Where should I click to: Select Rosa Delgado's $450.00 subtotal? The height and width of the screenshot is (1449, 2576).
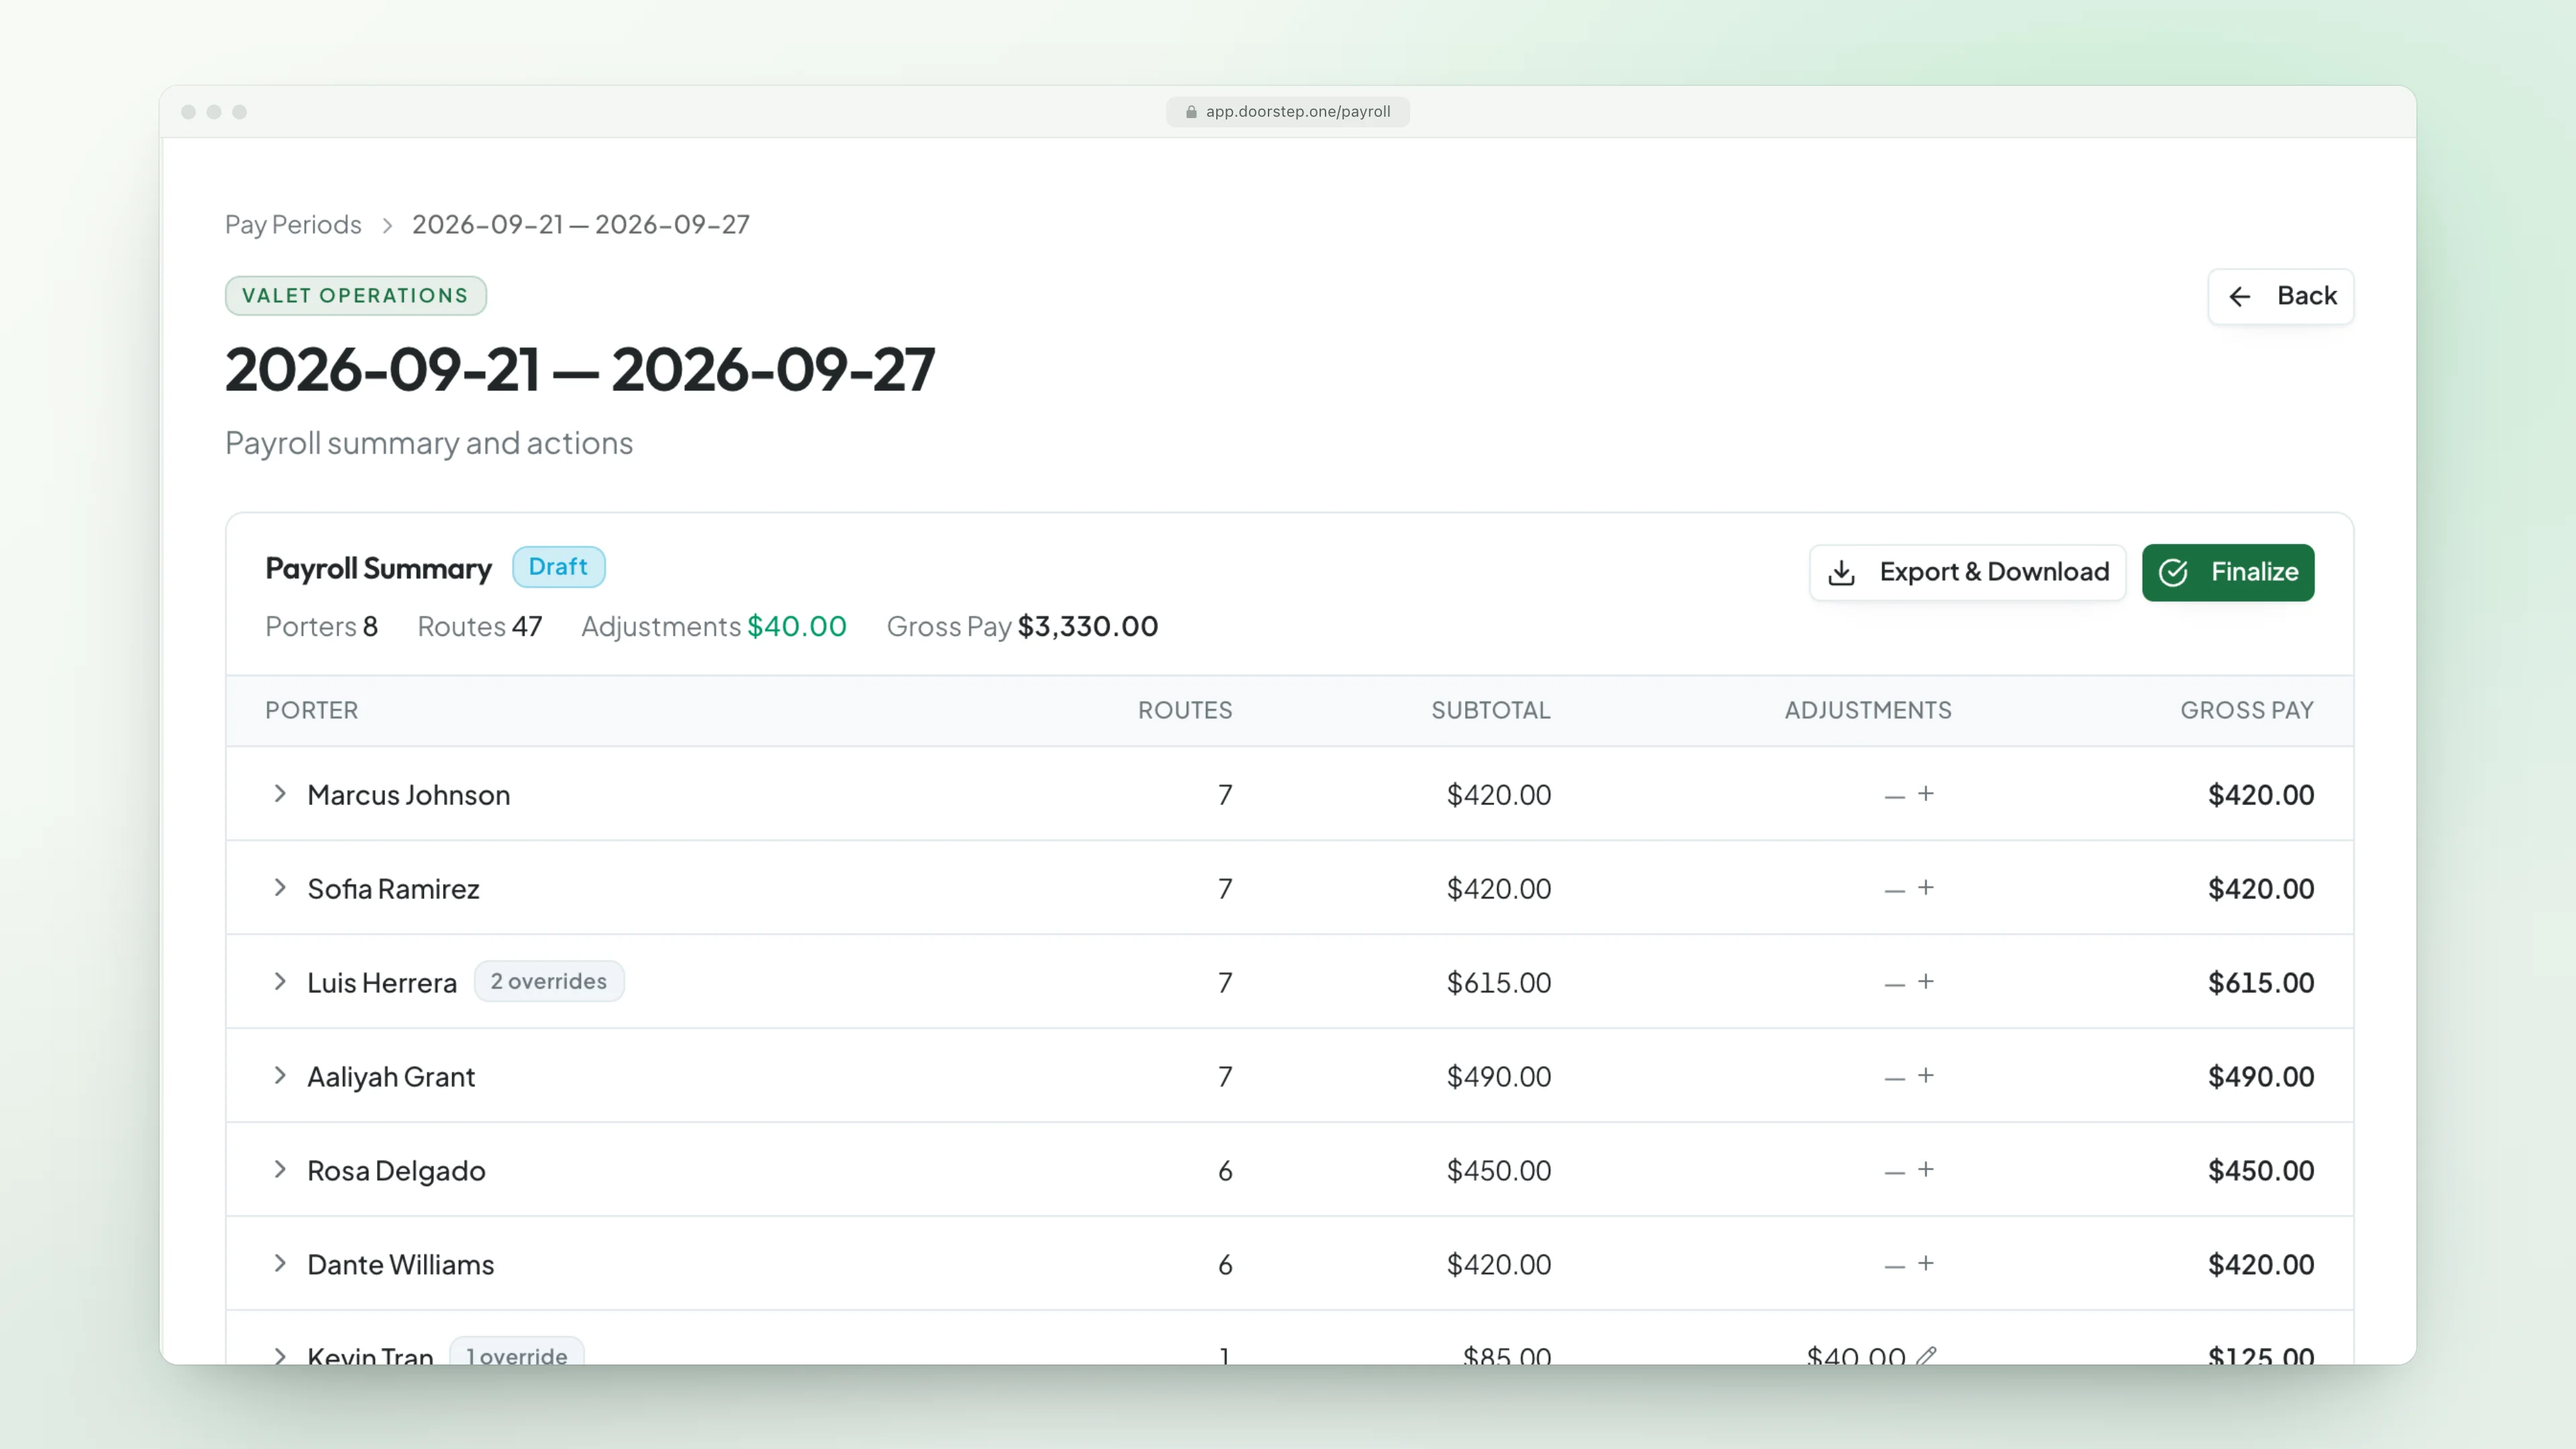point(1499,1171)
